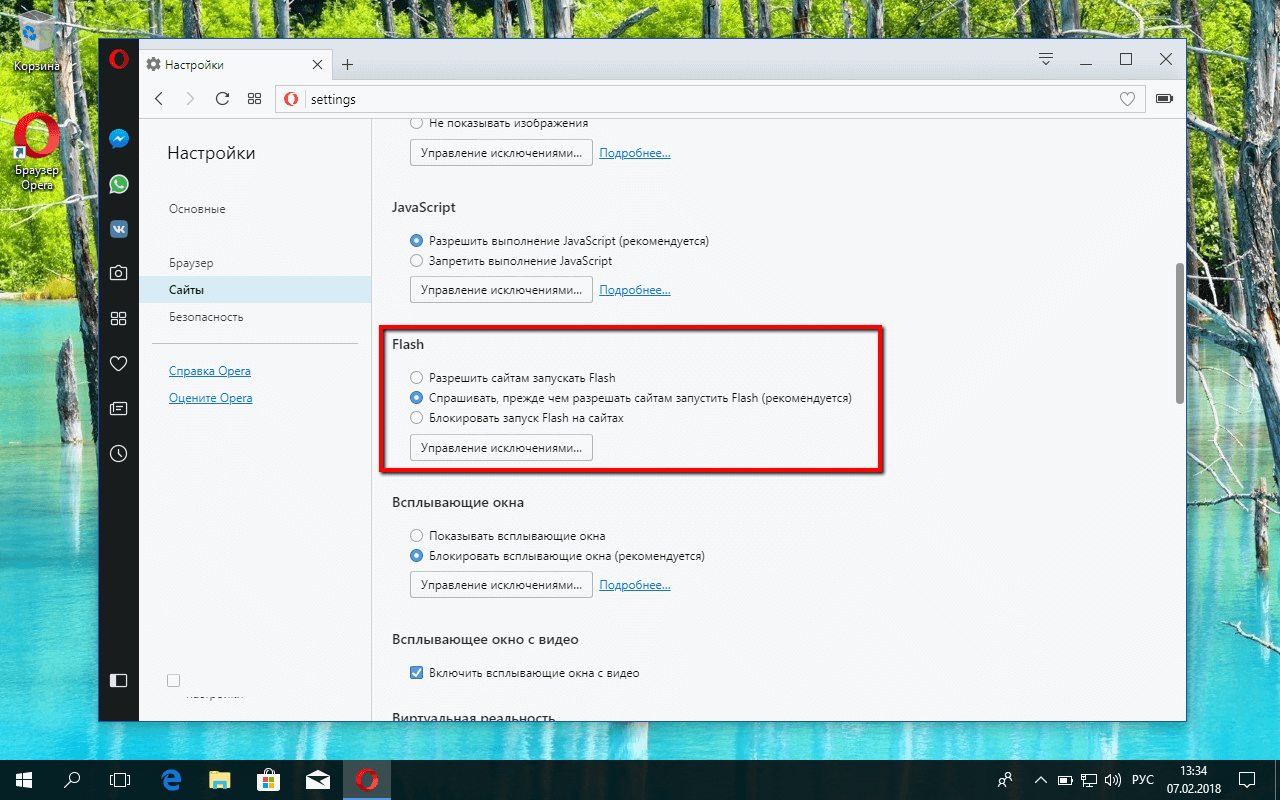Add page to bookmarks via address bar heart
The width and height of the screenshot is (1280, 800).
click(x=1127, y=99)
